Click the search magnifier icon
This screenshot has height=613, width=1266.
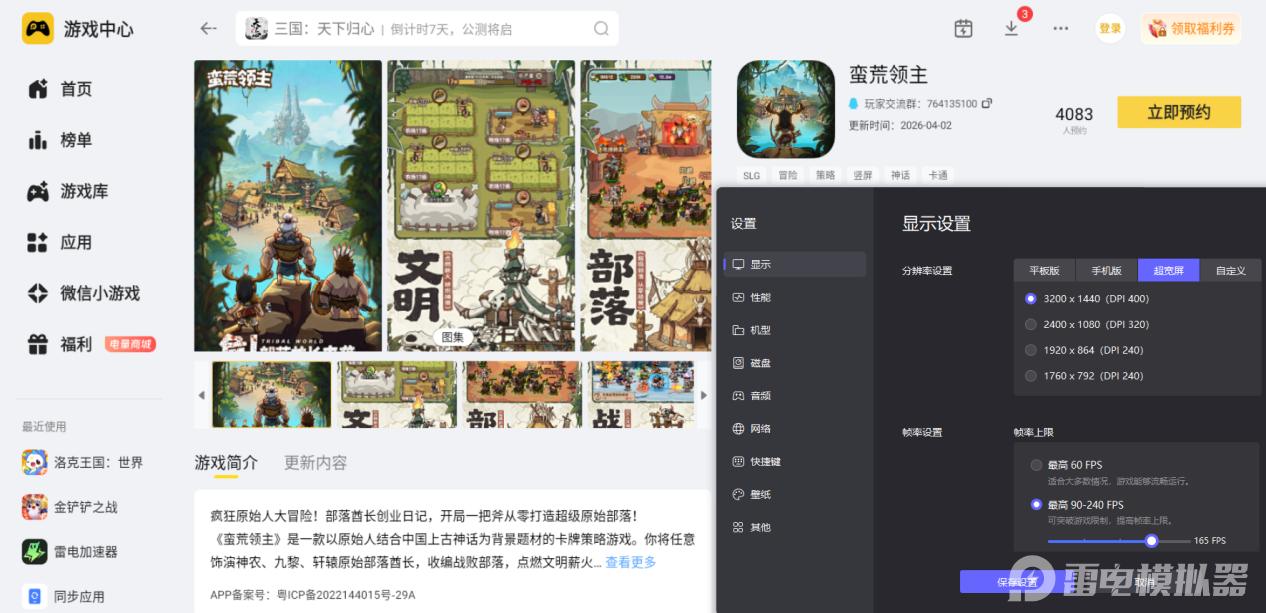click(601, 28)
